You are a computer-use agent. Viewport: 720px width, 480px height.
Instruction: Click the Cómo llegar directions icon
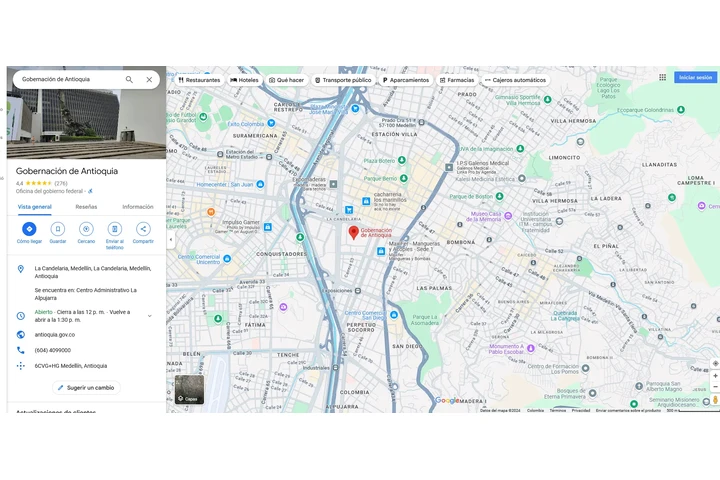tap(29, 229)
